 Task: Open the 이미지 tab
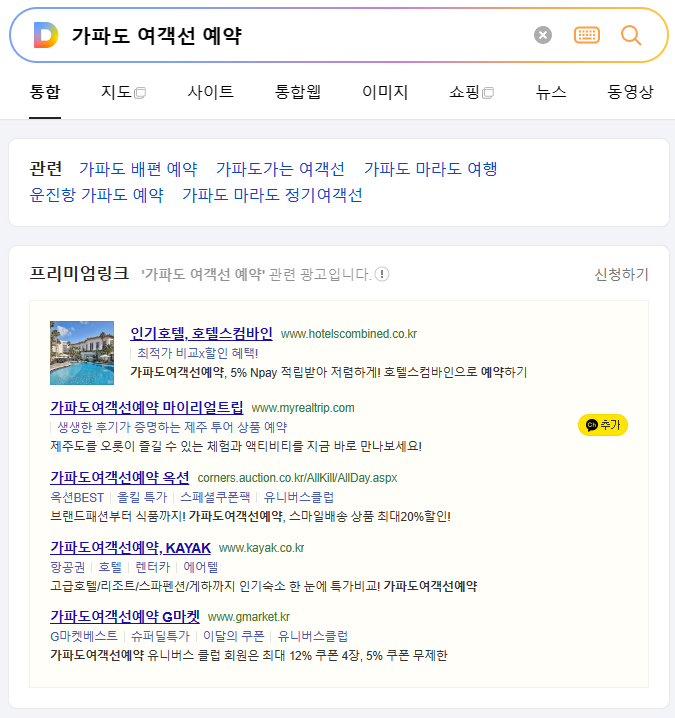pos(385,92)
